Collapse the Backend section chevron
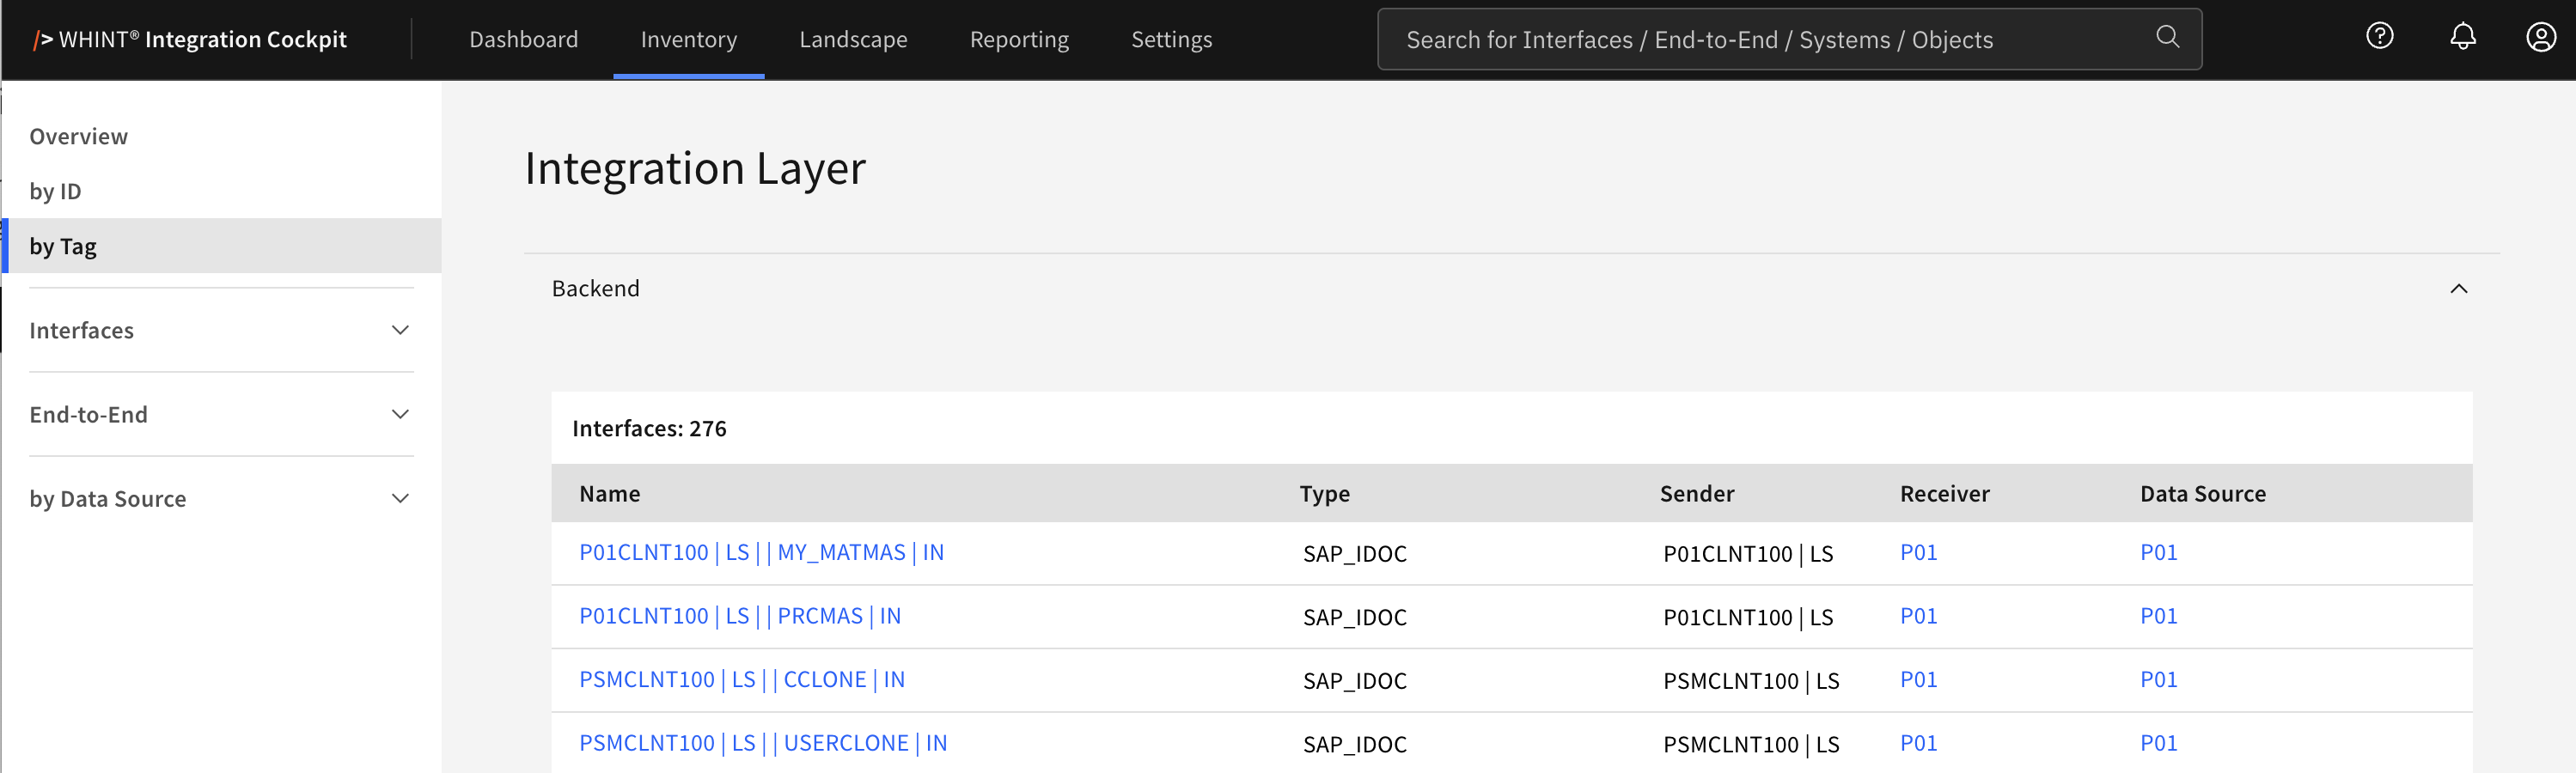The image size is (2576, 773). (2458, 289)
